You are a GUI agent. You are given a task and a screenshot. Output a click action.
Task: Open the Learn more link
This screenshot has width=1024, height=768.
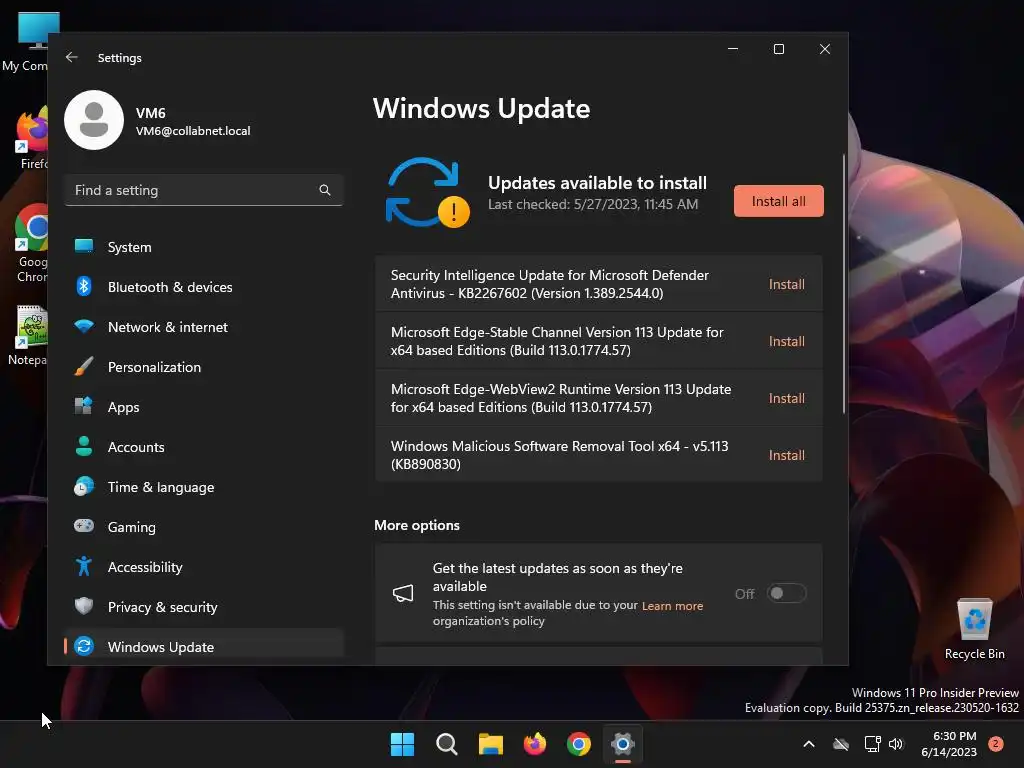672,605
